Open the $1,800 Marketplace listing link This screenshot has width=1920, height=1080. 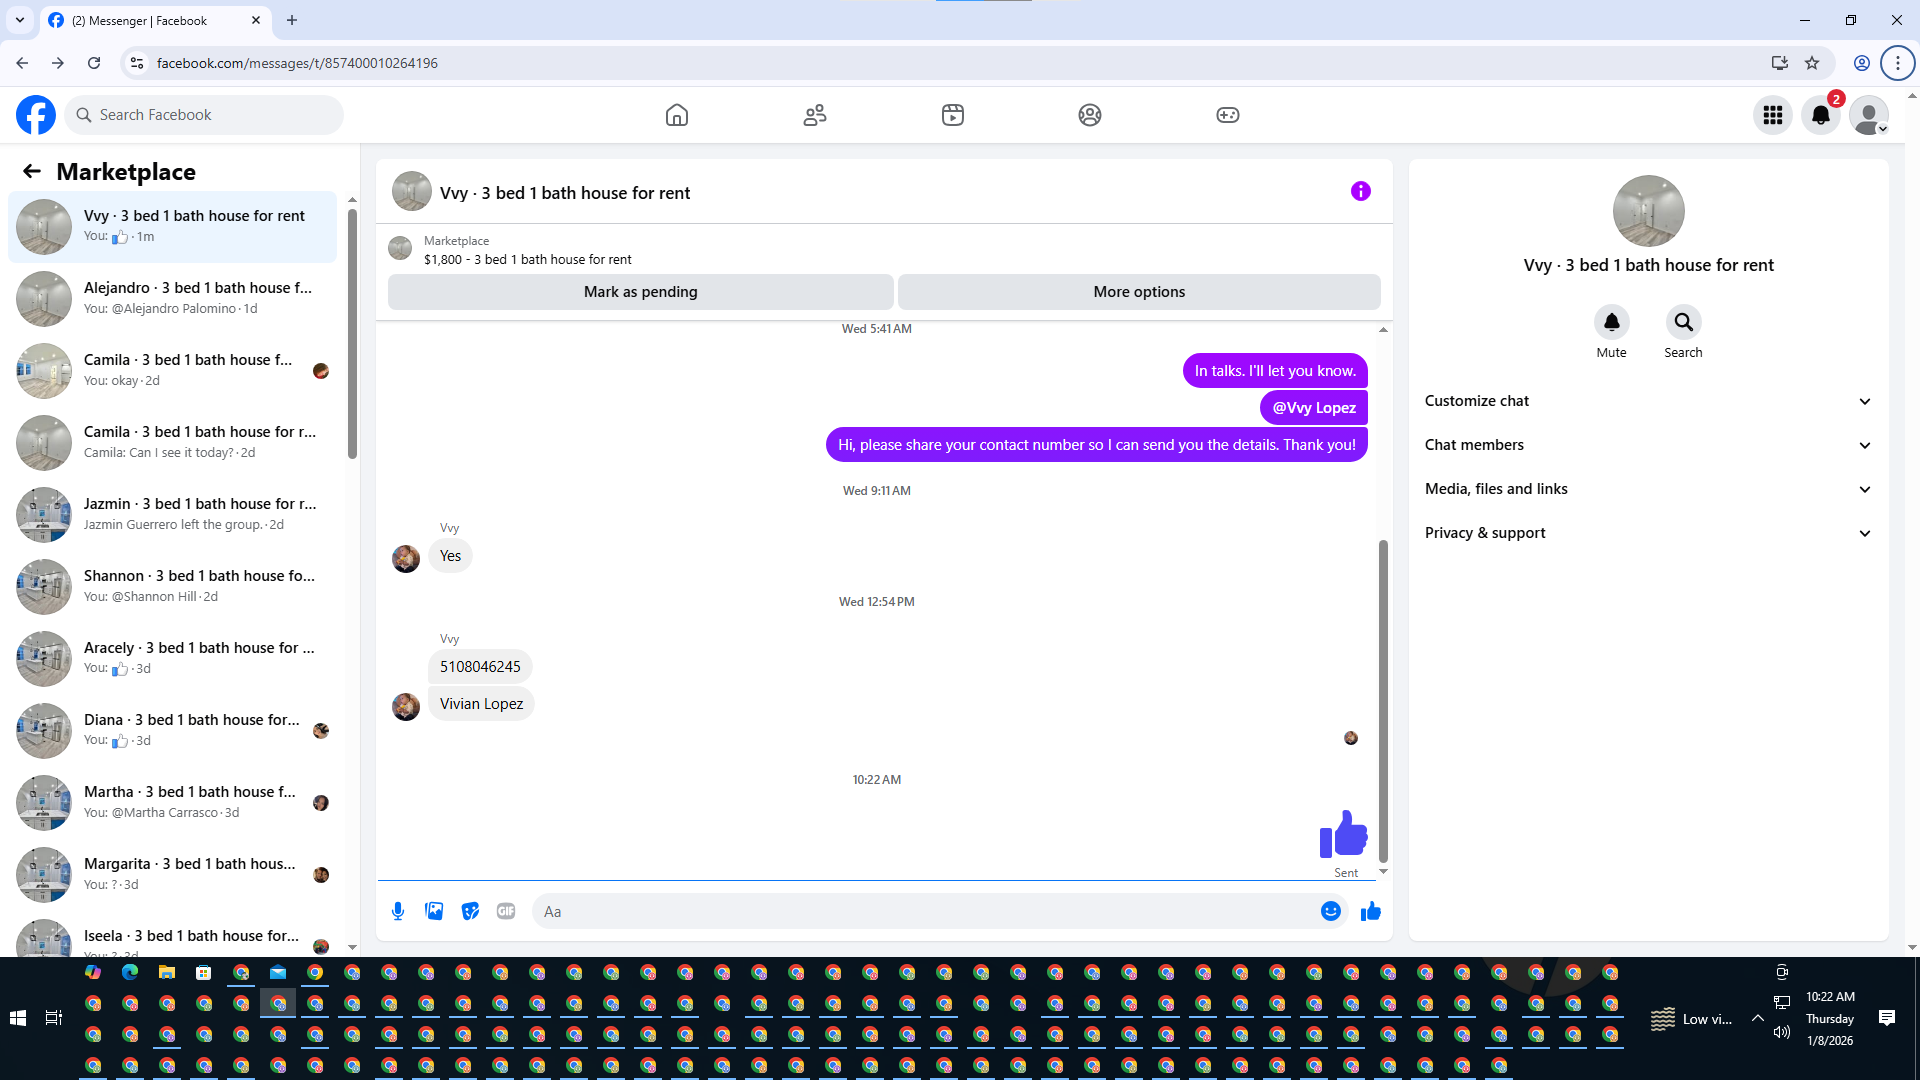pyautogui.click(x=528, y=259)
